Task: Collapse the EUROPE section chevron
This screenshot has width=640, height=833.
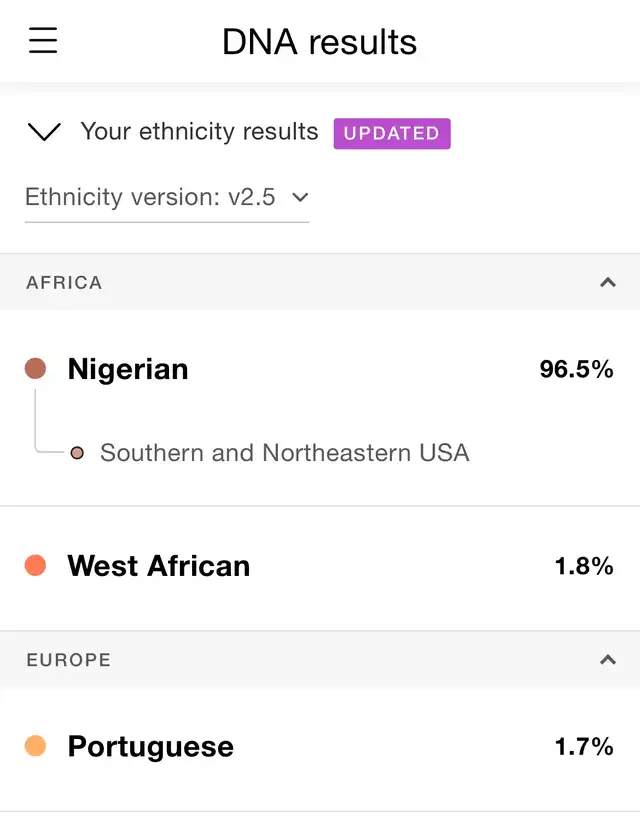Action: 608,660
